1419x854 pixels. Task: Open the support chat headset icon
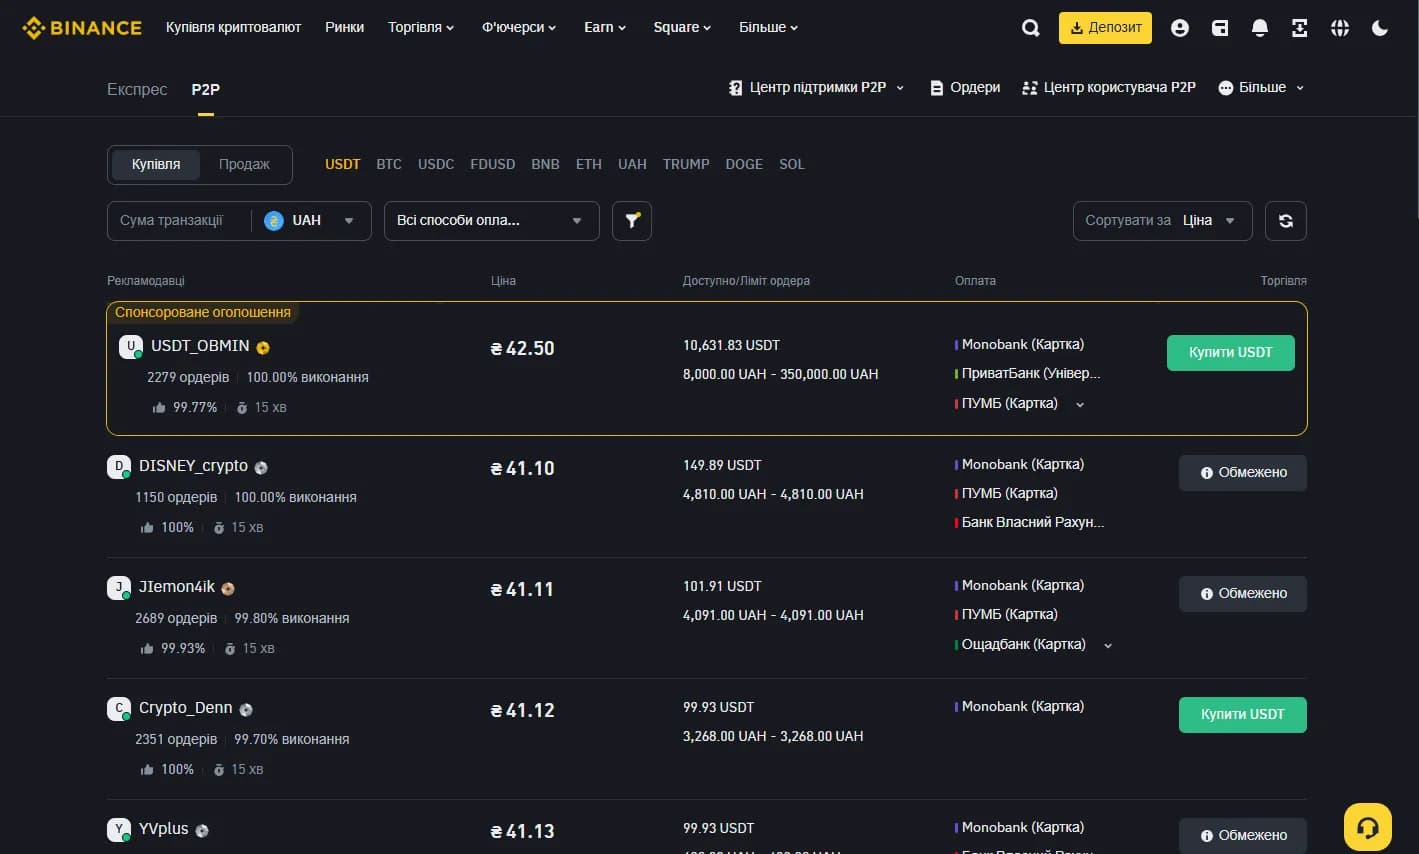[1368, 827]
